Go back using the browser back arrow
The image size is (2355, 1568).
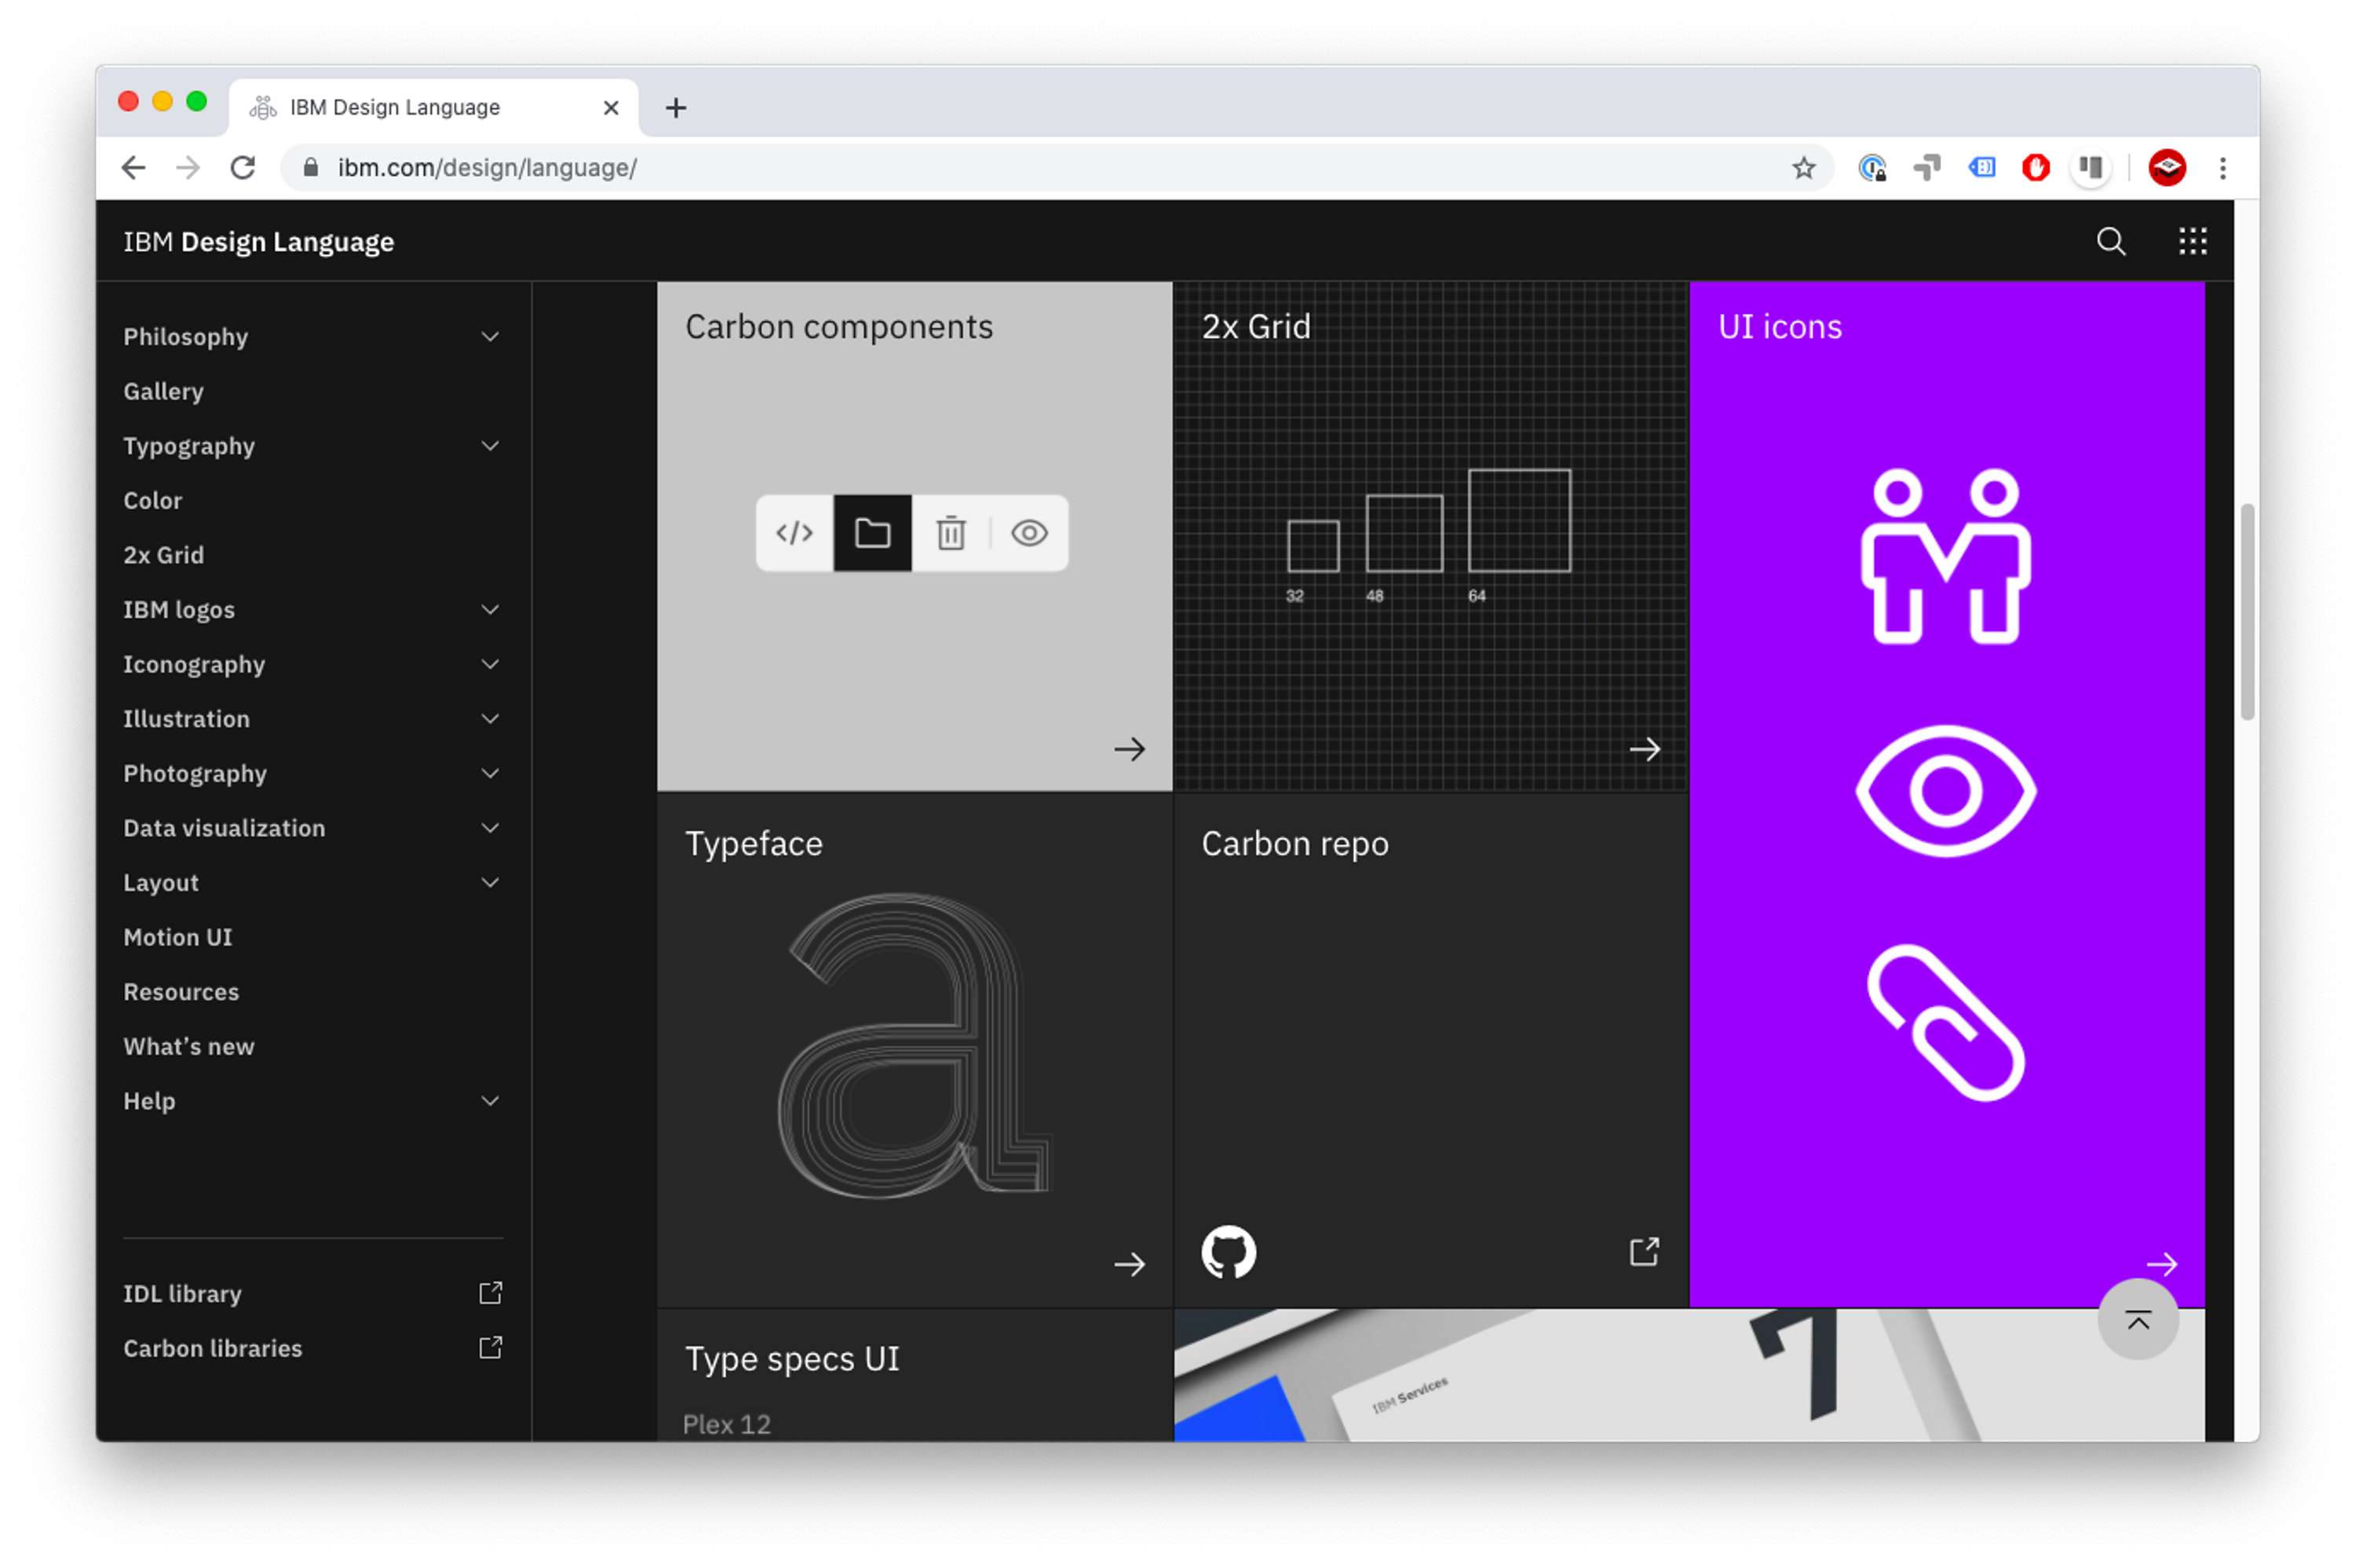[134, 168]
